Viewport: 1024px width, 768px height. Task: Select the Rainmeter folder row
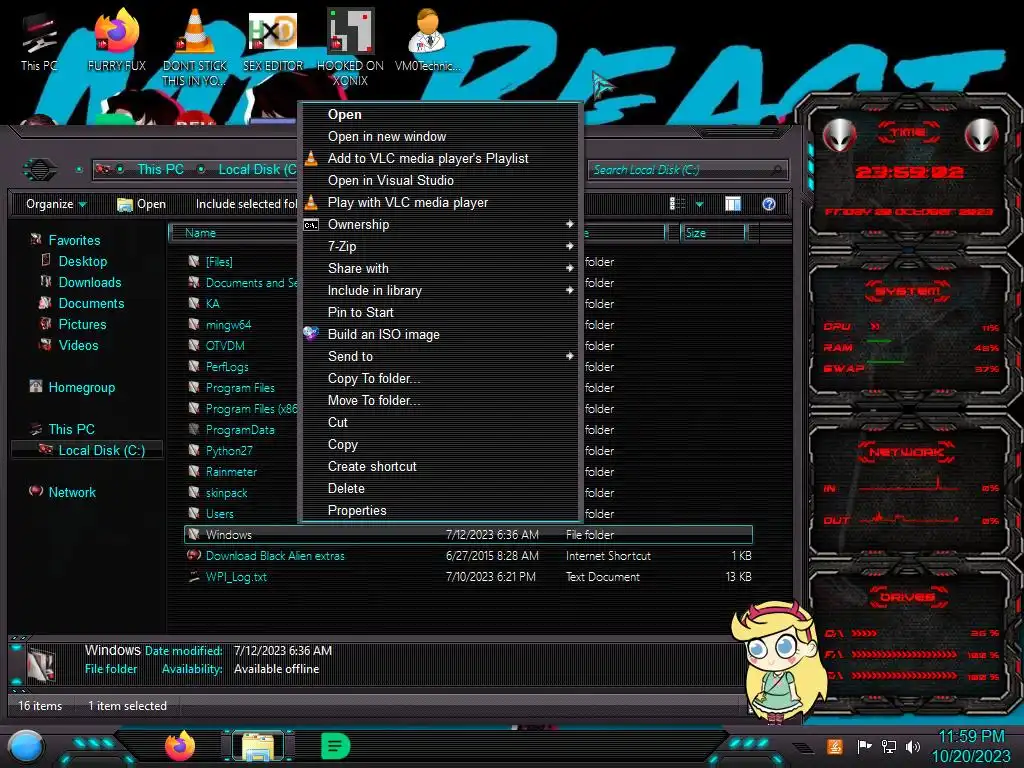pyautogui.click(x=468, y=472)
